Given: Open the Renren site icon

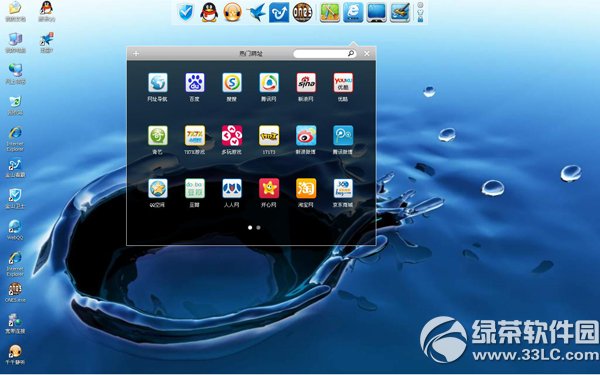Looking at the screenshot, I should 232,188.
